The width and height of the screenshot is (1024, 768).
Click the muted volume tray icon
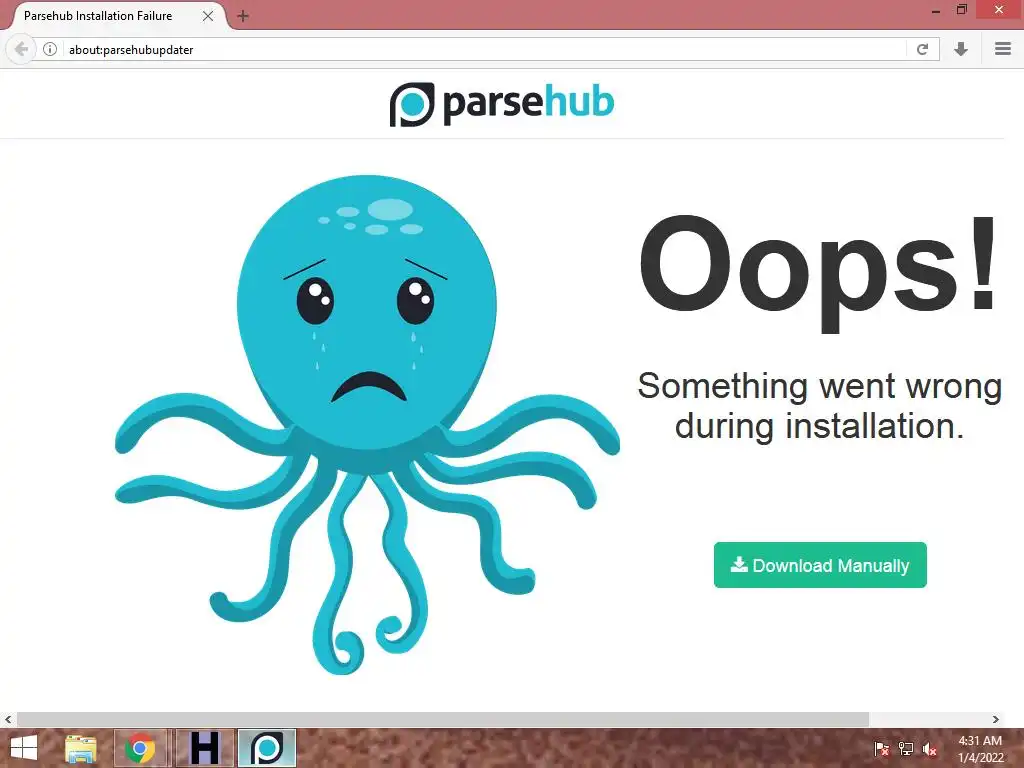930,749
